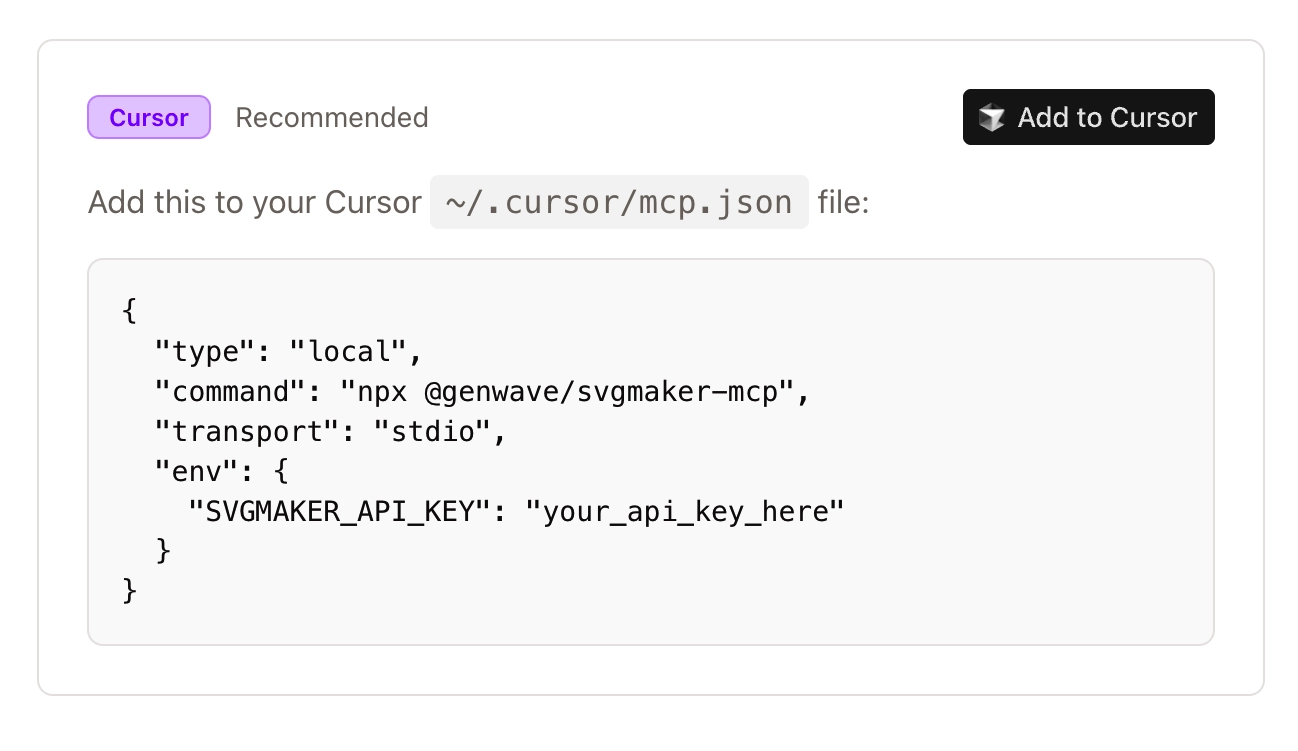
Task: Expand the env object in the JSON
Action: pos(186,470)
